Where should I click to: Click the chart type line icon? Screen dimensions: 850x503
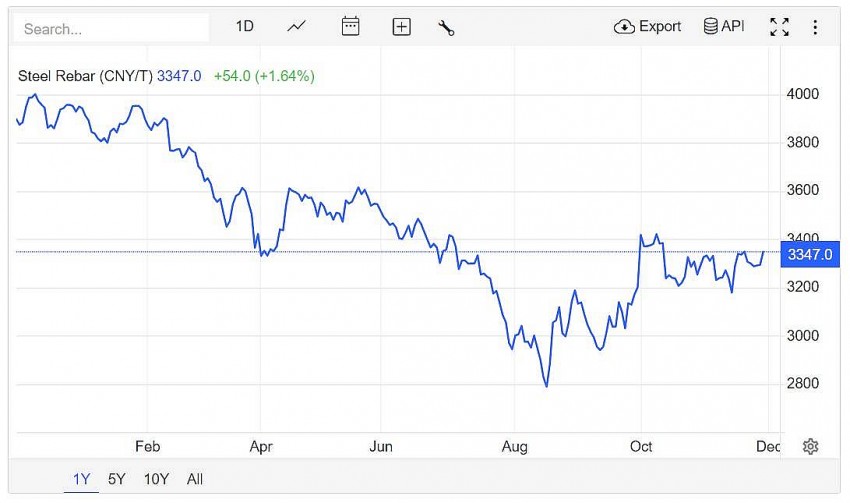click(296, 27)
